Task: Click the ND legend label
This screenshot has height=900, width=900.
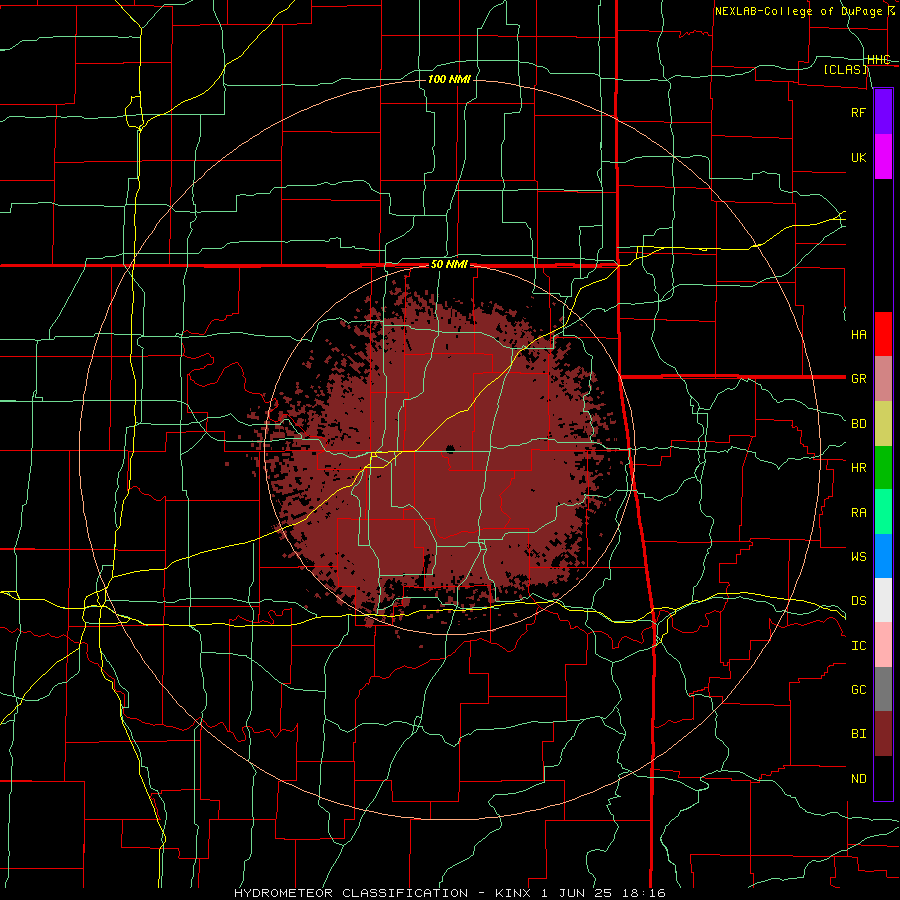Action: coord(859,779)
